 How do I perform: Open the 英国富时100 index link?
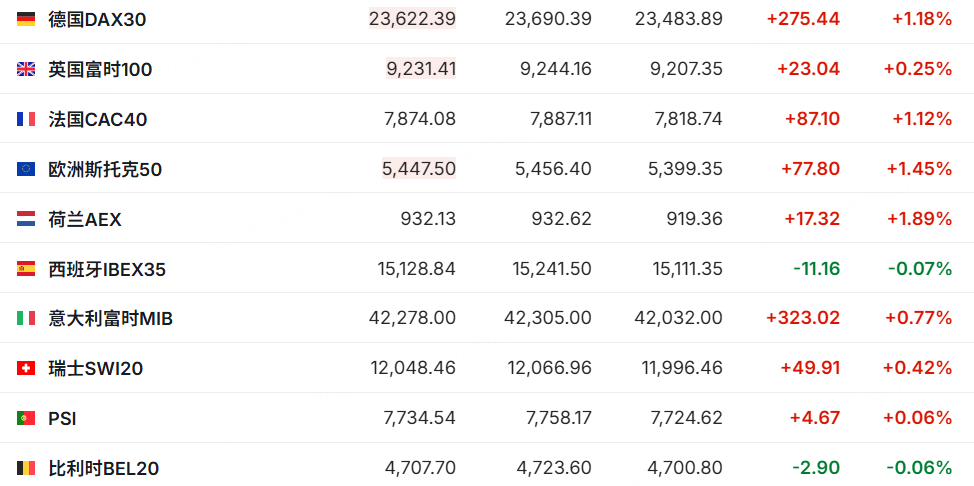click(x=100, y=70)
